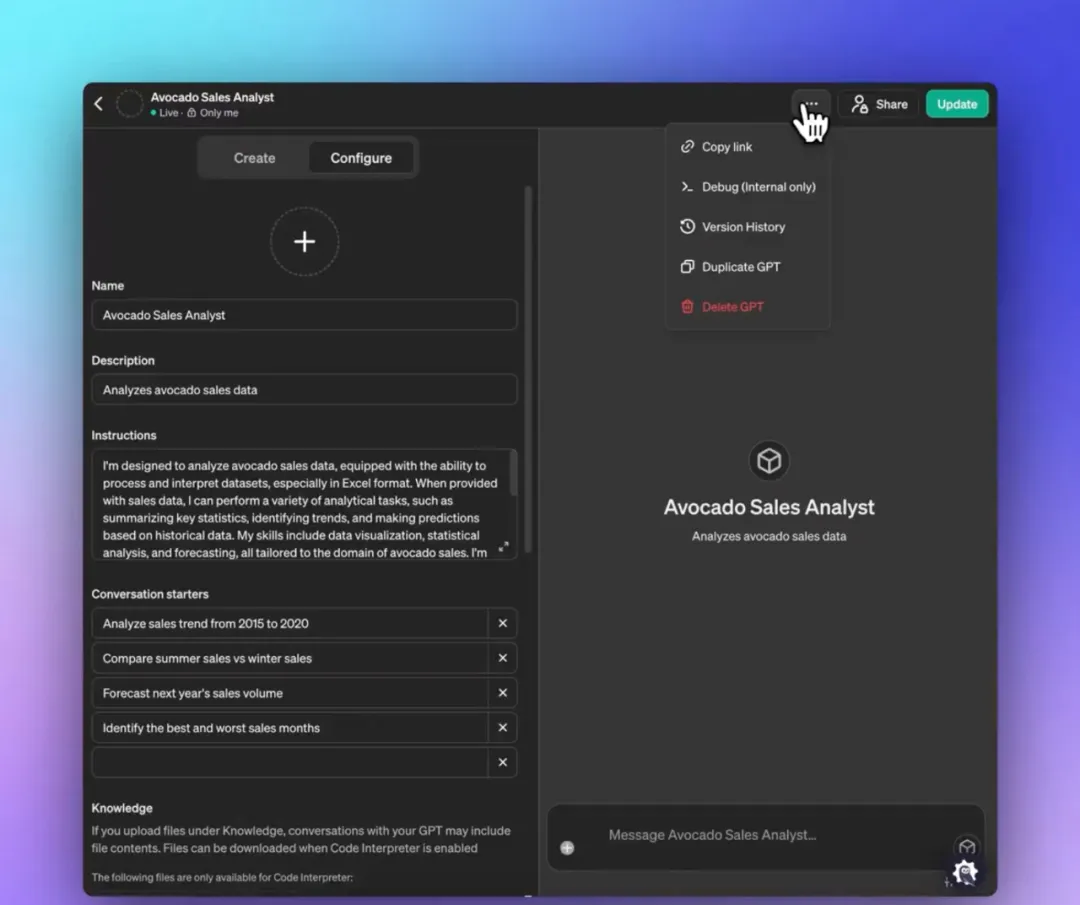Select Duplicate GPT menu entry
Screen dimensions: 1080x905
[x=741, y=267]
